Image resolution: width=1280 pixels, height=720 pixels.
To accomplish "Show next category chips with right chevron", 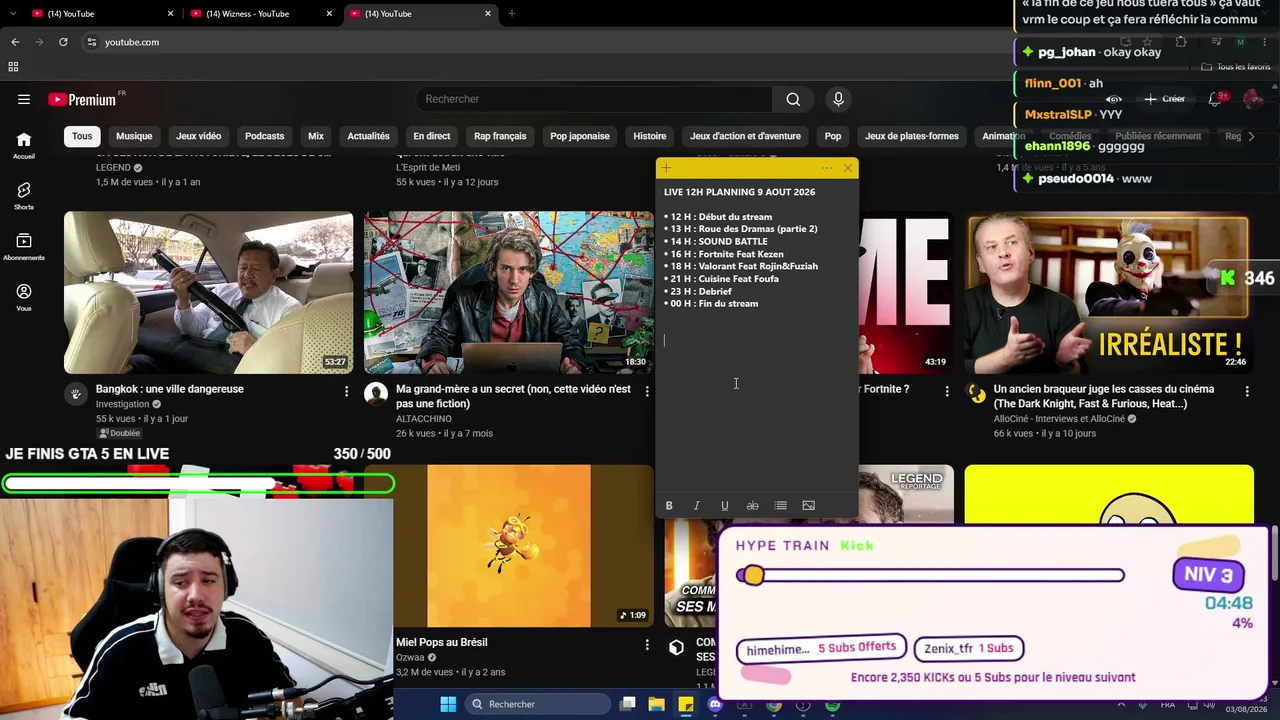I will (1251, 136).
